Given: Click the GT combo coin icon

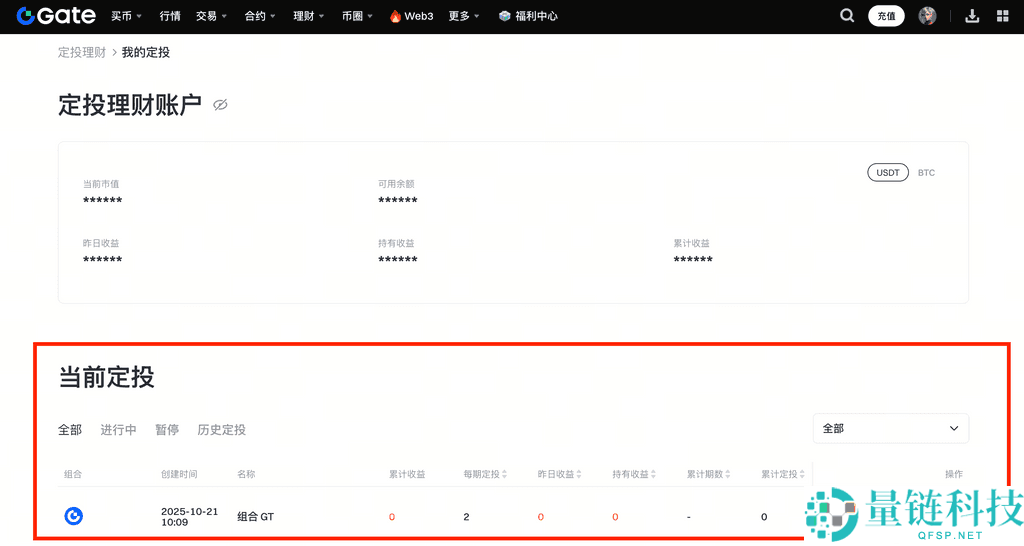Looking at the screenshot, I should tap(73, 516).
